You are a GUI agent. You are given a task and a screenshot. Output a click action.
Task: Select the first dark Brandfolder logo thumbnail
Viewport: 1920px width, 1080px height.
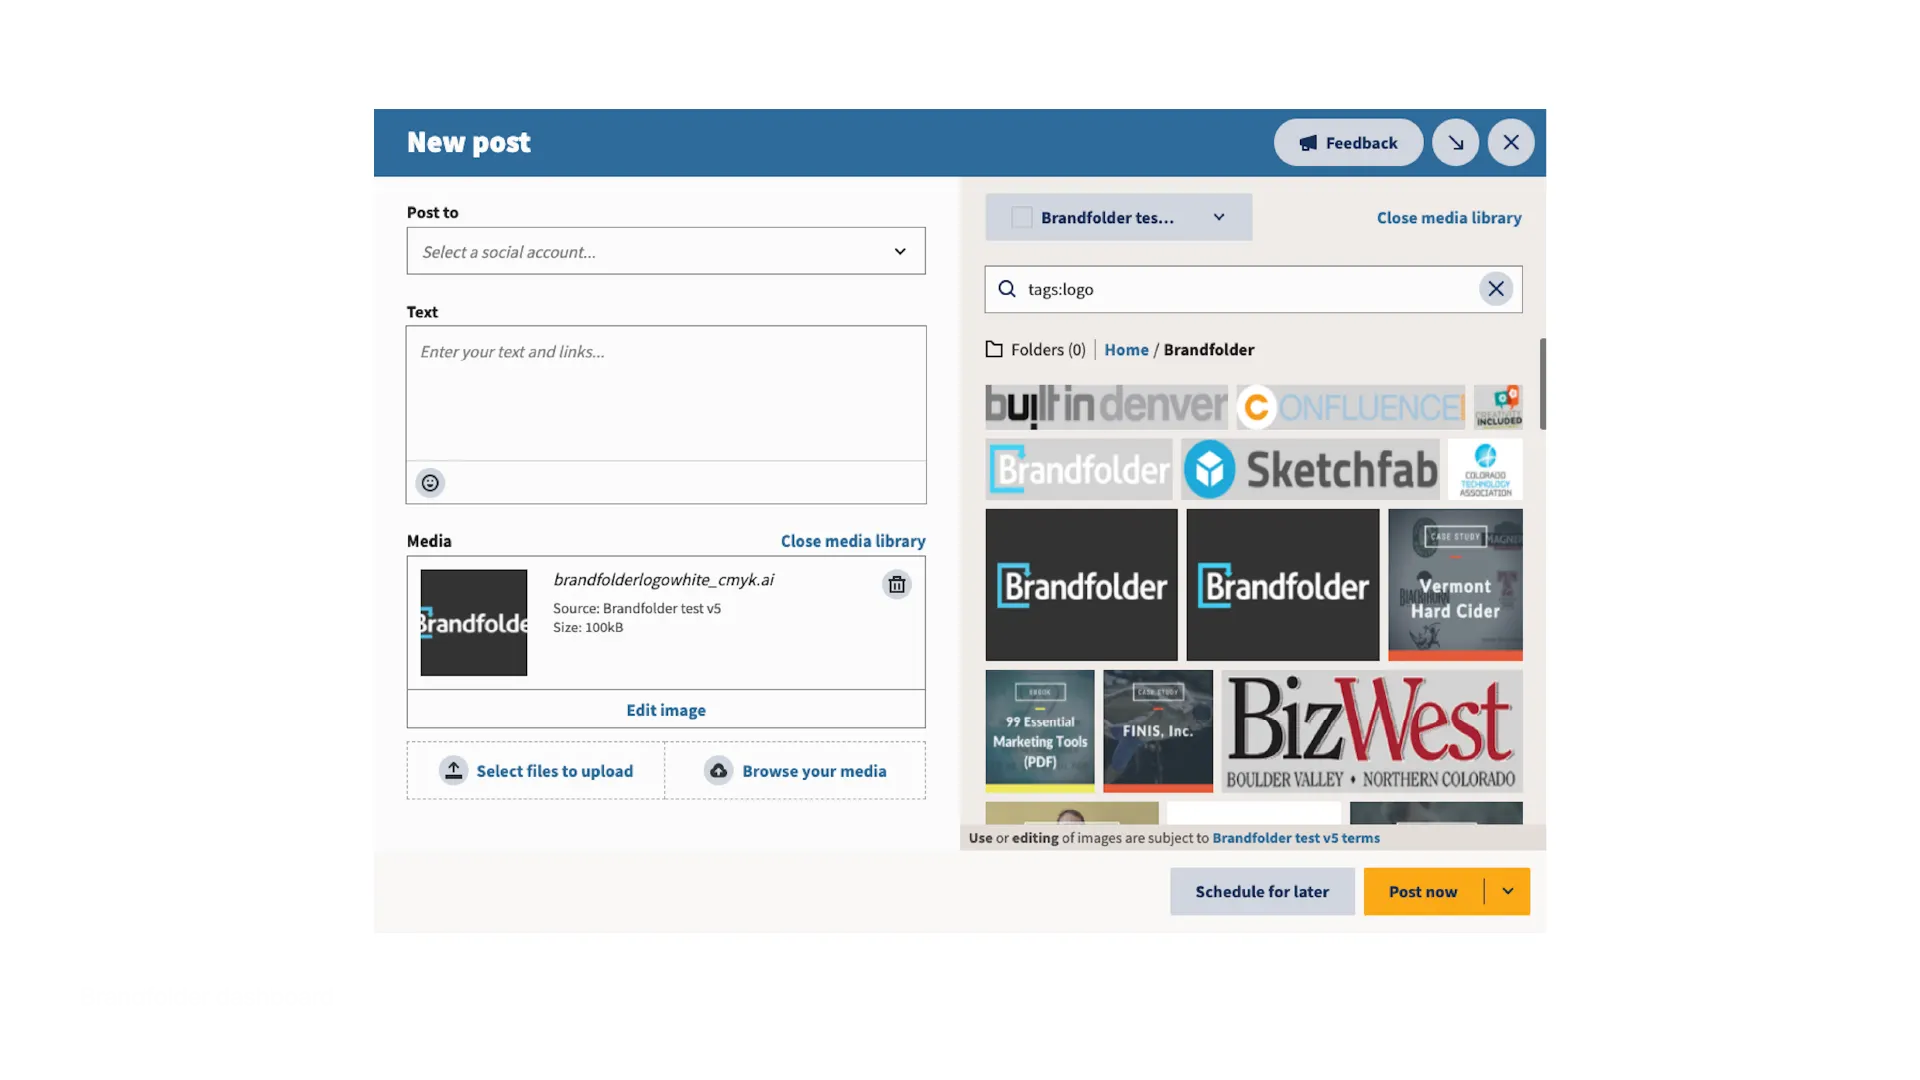point(1082,585)
